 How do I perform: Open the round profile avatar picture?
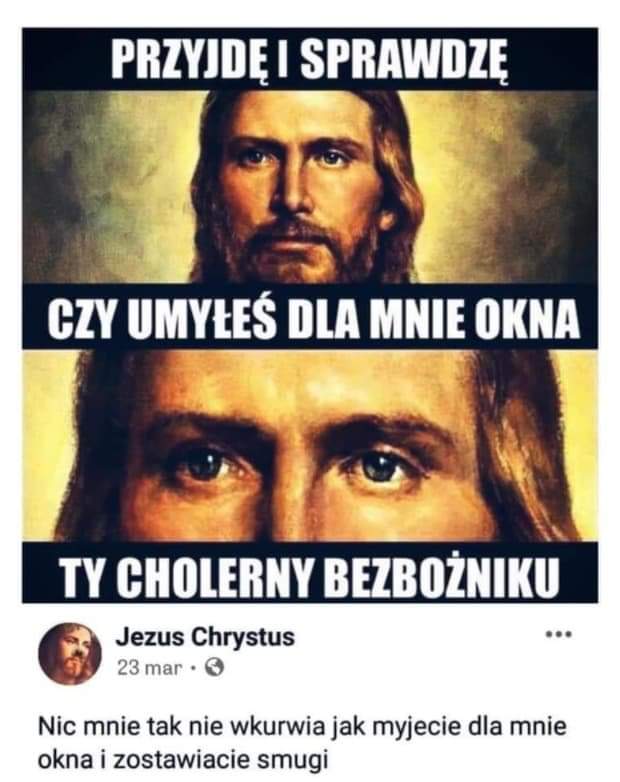pos(70,653)
